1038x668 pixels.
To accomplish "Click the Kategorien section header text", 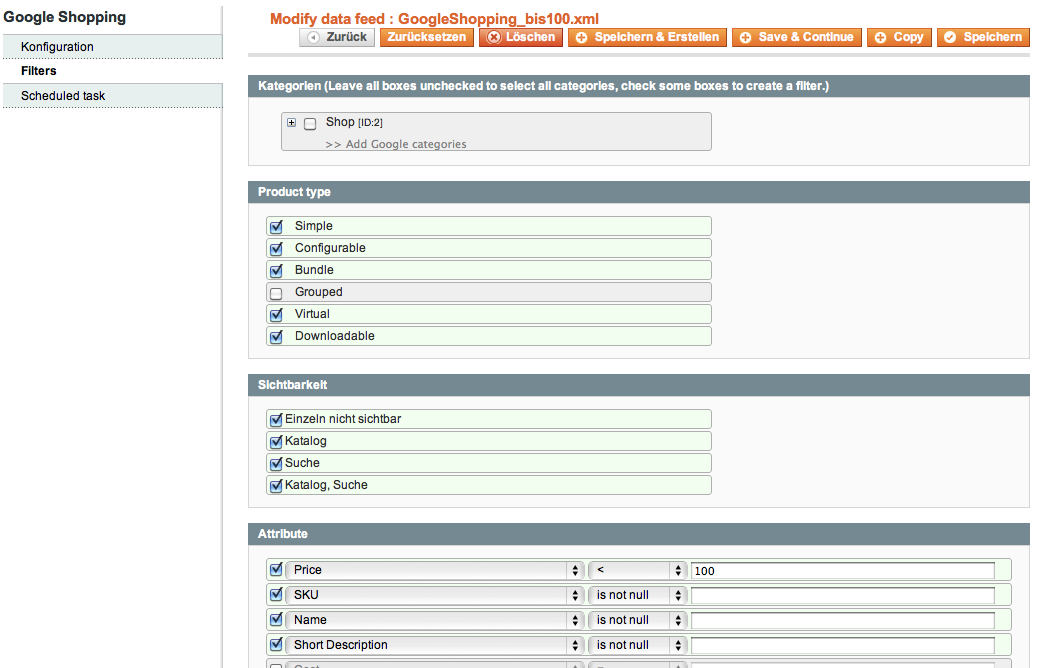I will 543,86.
